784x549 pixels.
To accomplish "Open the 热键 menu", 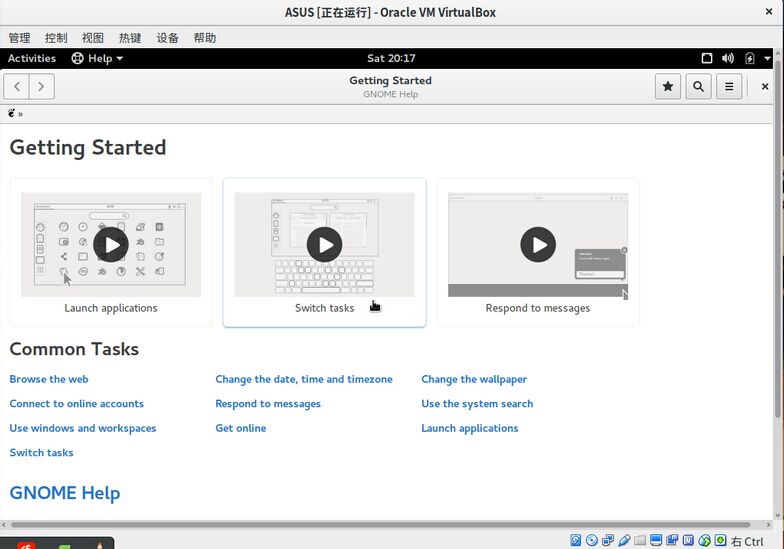I will (130, 38).
